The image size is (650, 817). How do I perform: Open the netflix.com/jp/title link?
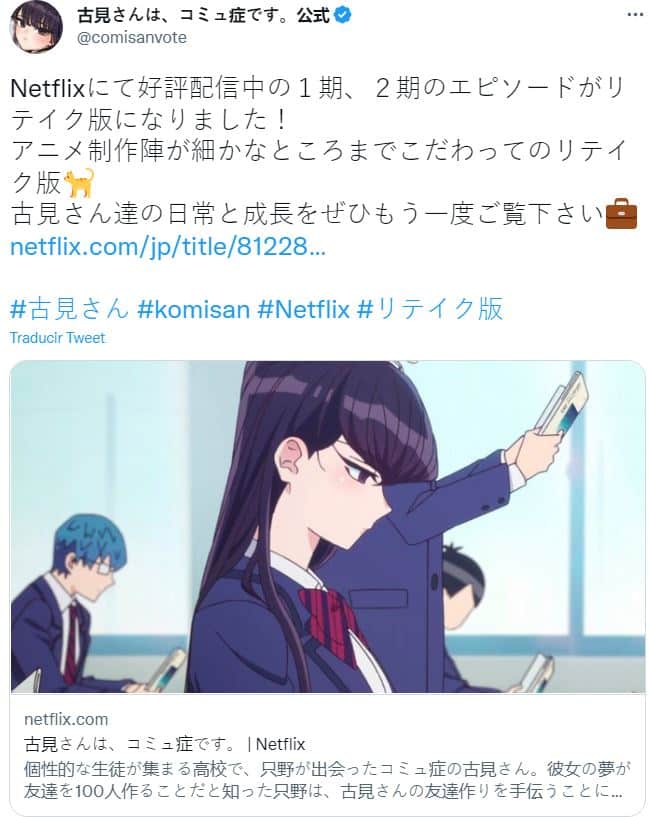tap(168, 245)
